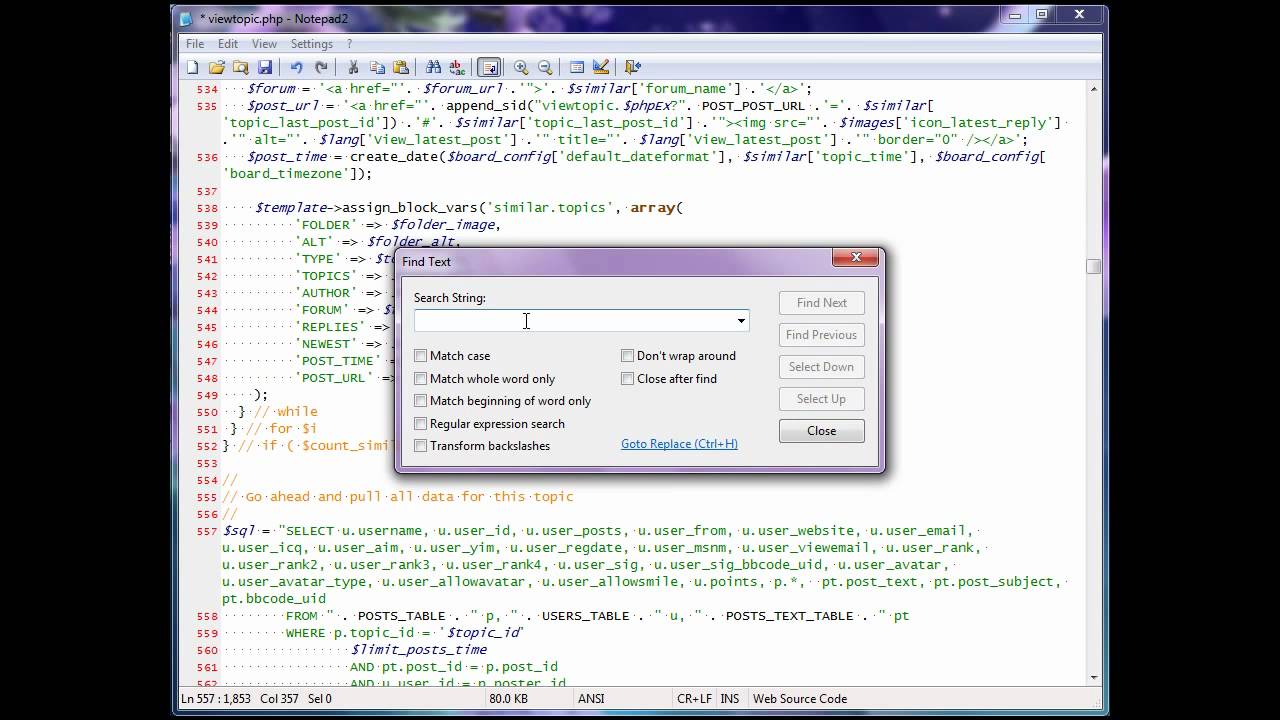Viewport: 1280px width, 720px height.
Task: Paste from clipboard toolbar icon
Action: point(401,67)
